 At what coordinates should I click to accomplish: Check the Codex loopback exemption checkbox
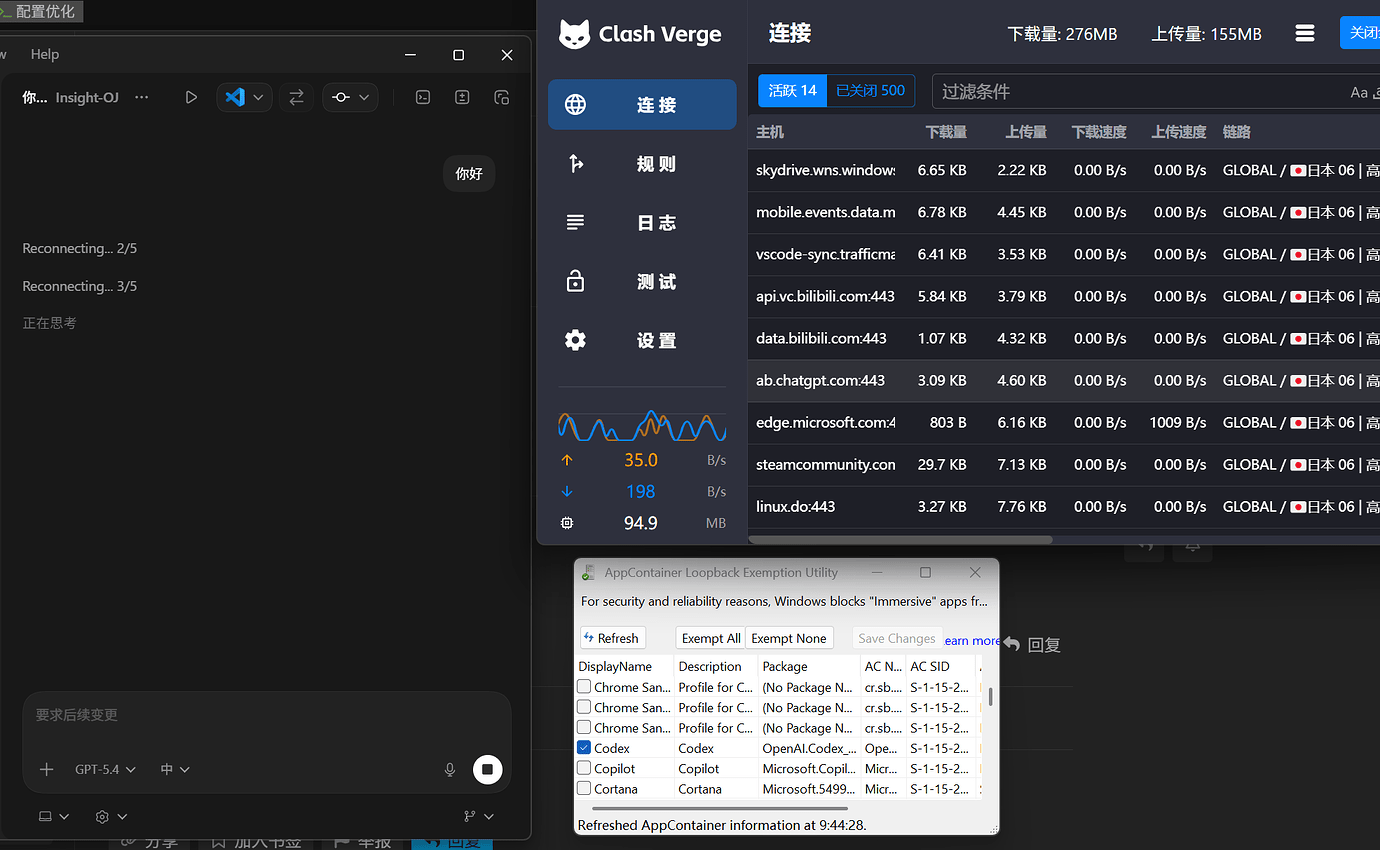coord(584,748)
